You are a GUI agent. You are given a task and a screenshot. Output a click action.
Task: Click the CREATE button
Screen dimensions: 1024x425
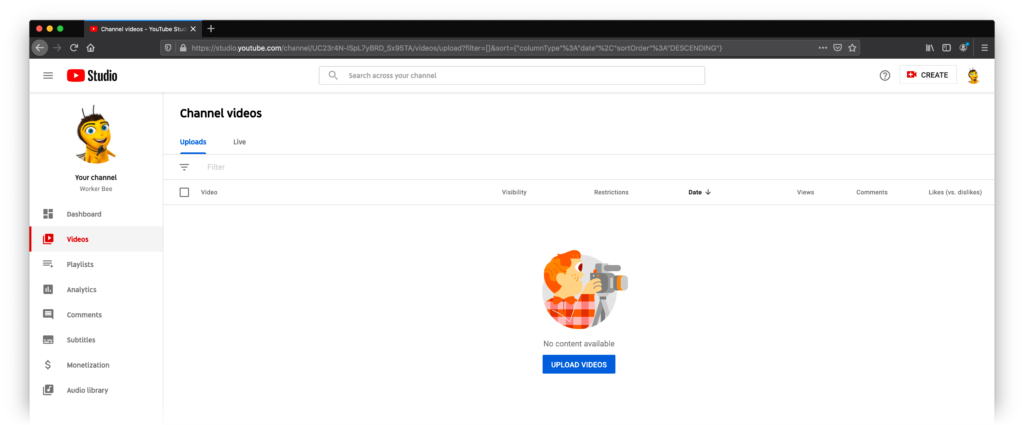point(927,75)
